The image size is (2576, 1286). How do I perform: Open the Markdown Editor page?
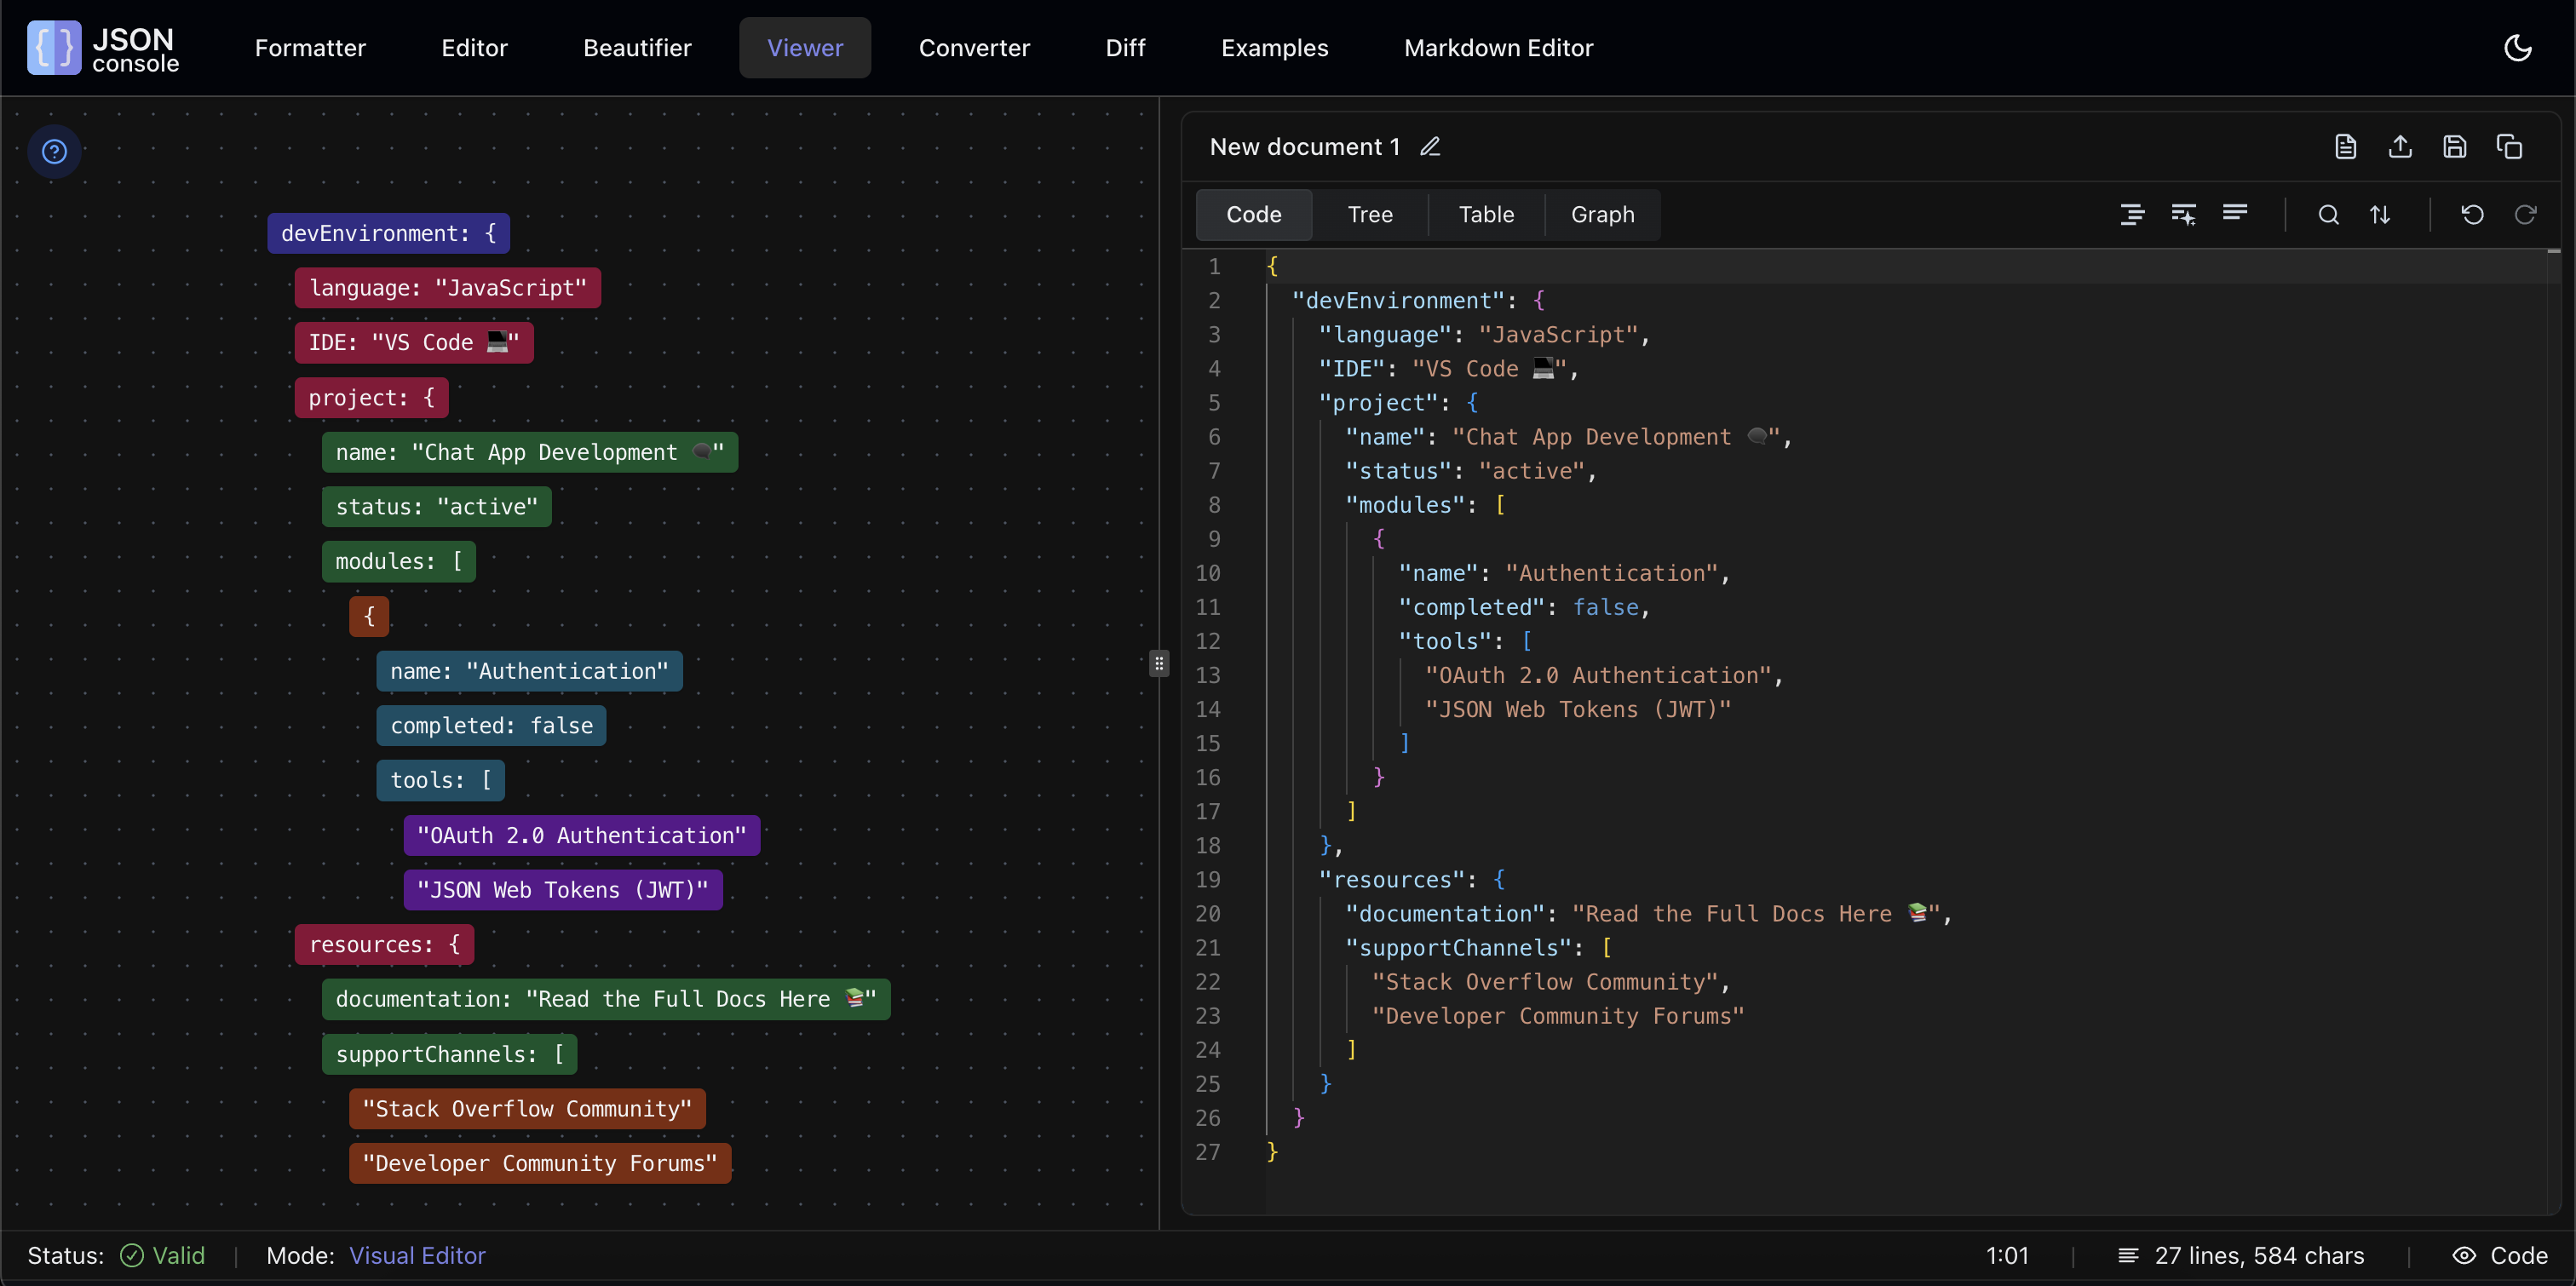point(1498,48)
